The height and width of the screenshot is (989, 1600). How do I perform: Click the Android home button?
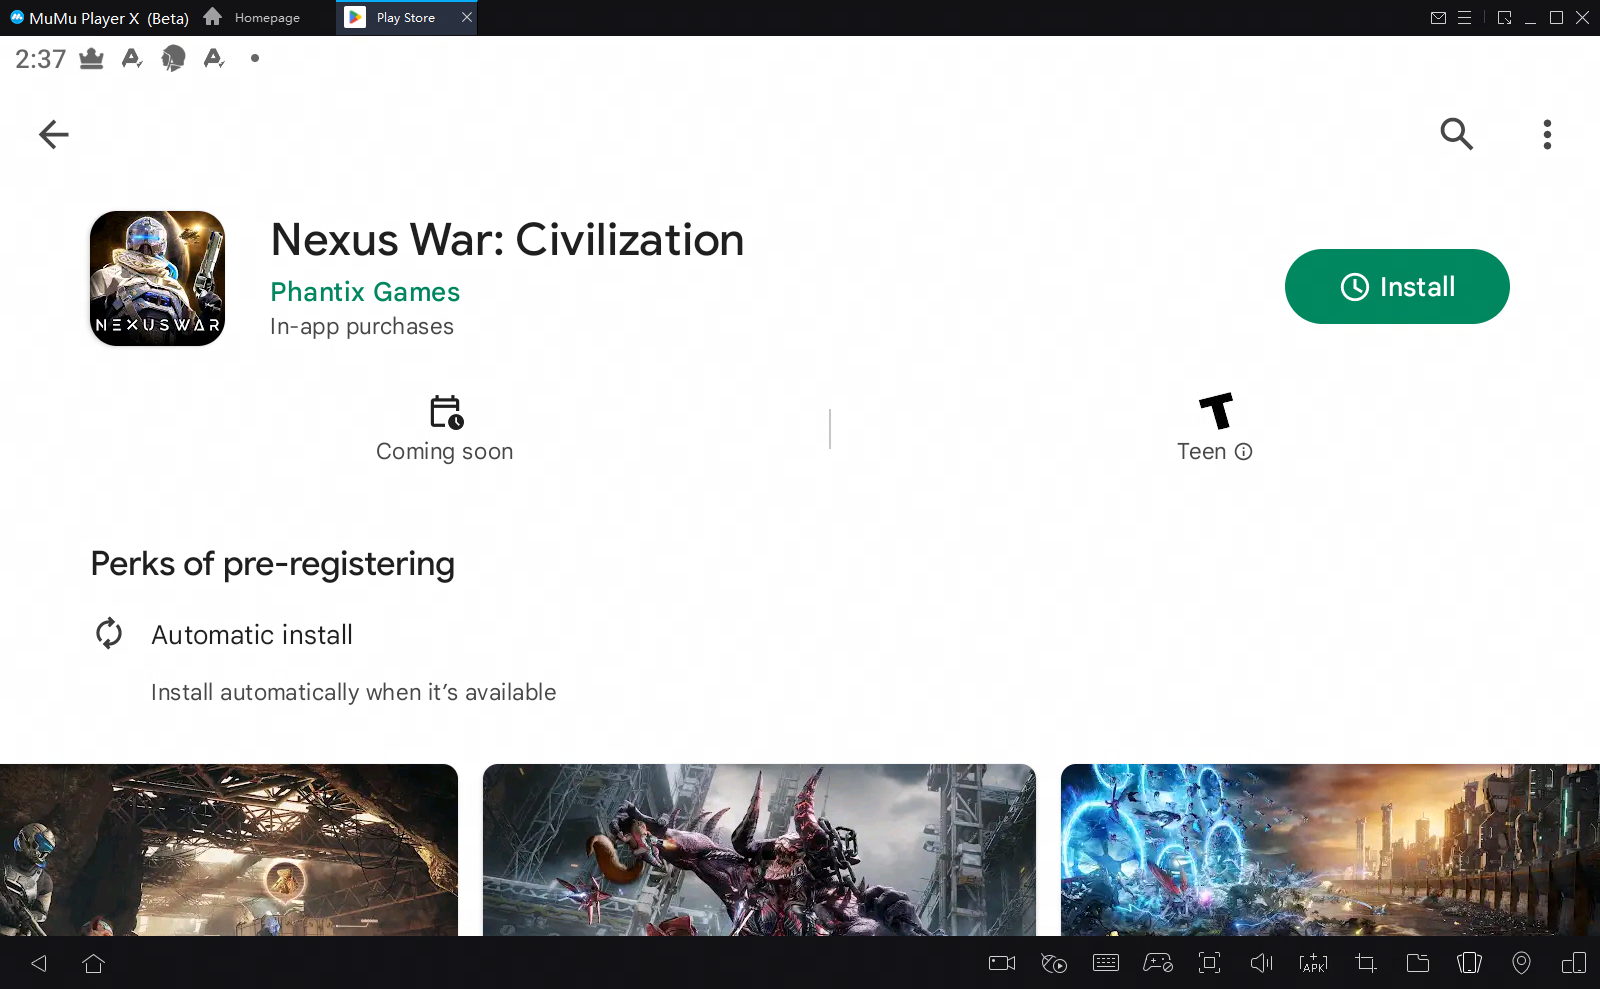(x=94, y=963)
